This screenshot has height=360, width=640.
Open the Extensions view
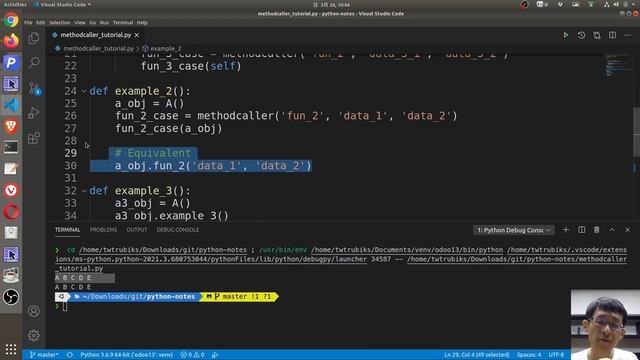pos(34,138)
